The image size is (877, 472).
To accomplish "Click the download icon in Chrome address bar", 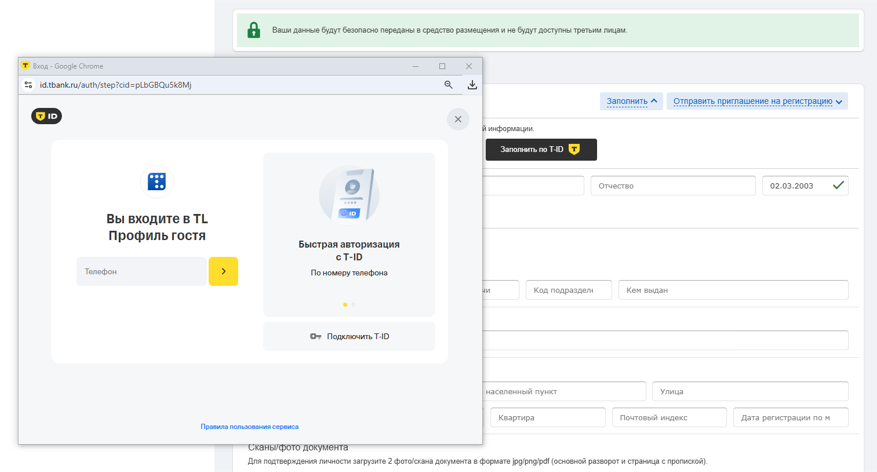I will point(472,85).
